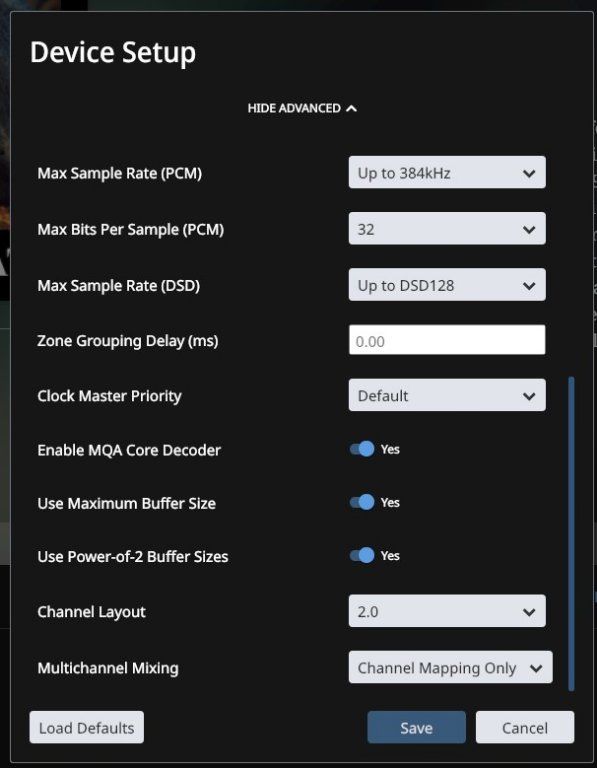This screenshot has height=768, width=597.
Task: Click the Cancel button
Action: click(525, 727)
